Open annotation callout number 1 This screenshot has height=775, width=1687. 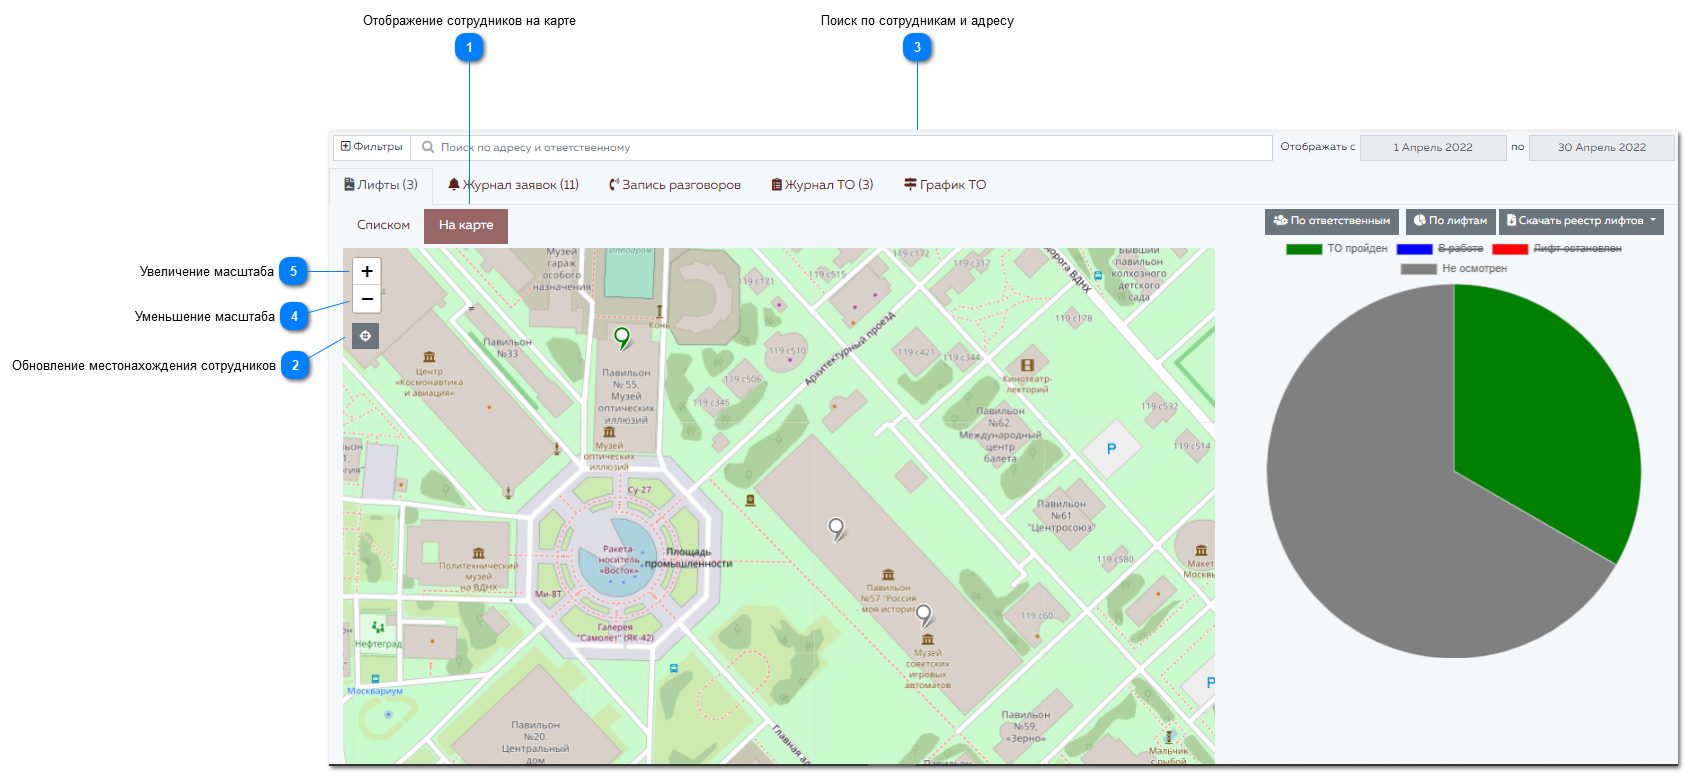coord(469,47)
